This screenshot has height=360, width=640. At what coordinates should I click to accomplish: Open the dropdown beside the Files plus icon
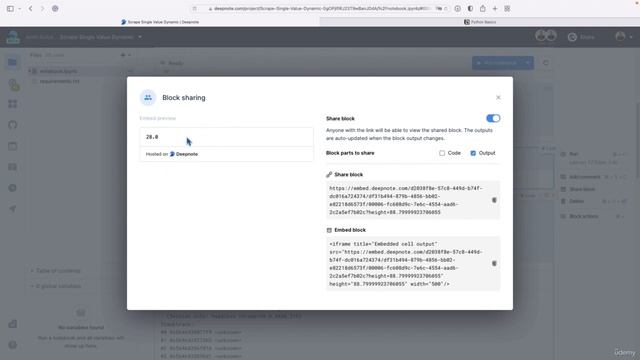click(x=130, y=55)
